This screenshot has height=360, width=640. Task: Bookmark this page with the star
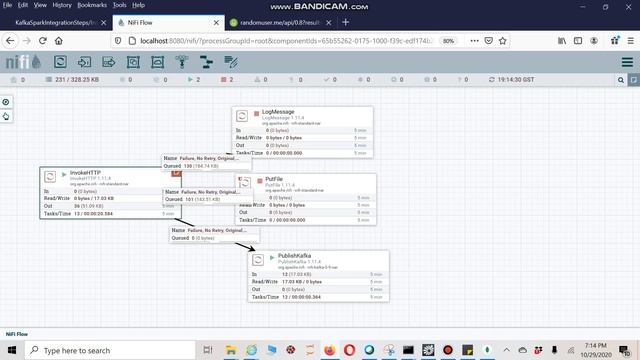click(502, 41)
